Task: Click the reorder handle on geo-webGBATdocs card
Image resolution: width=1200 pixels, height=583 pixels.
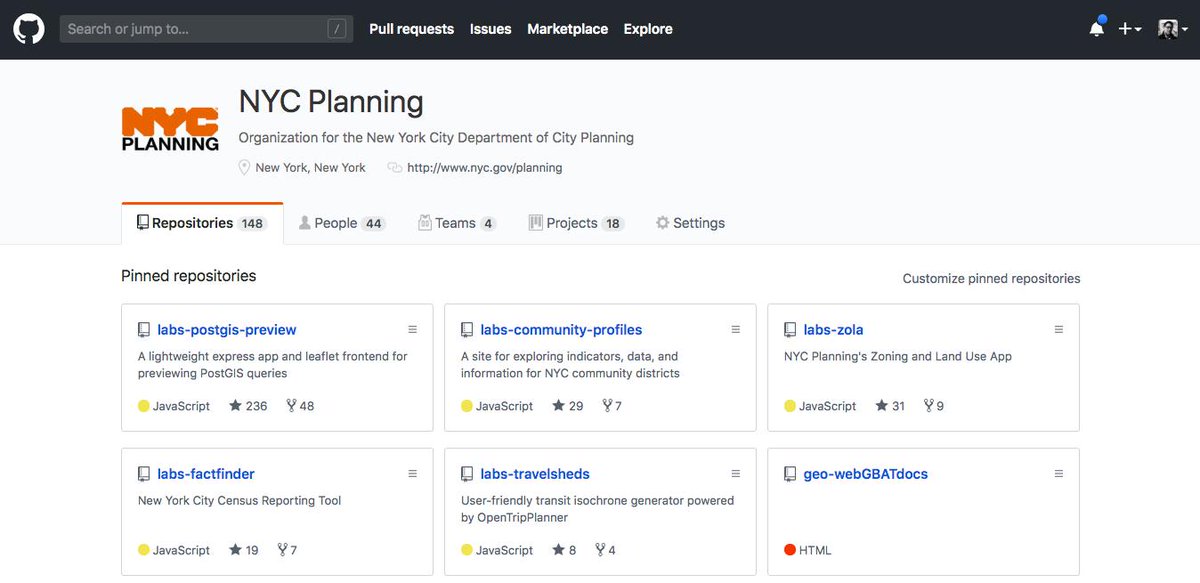Action: [x=1059, y=474]
